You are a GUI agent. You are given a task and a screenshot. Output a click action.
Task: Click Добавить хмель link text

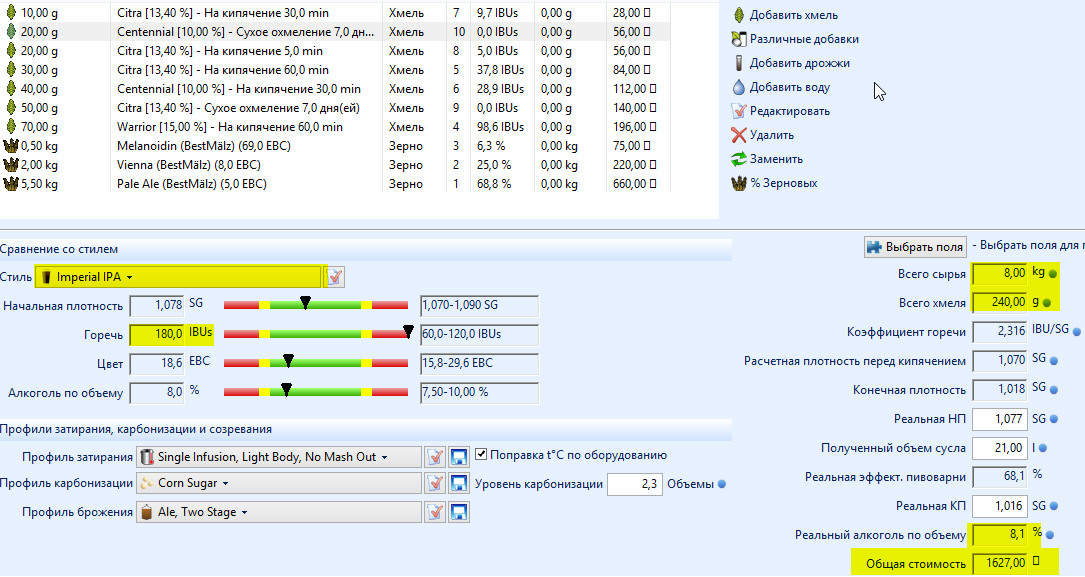[794, 15]
